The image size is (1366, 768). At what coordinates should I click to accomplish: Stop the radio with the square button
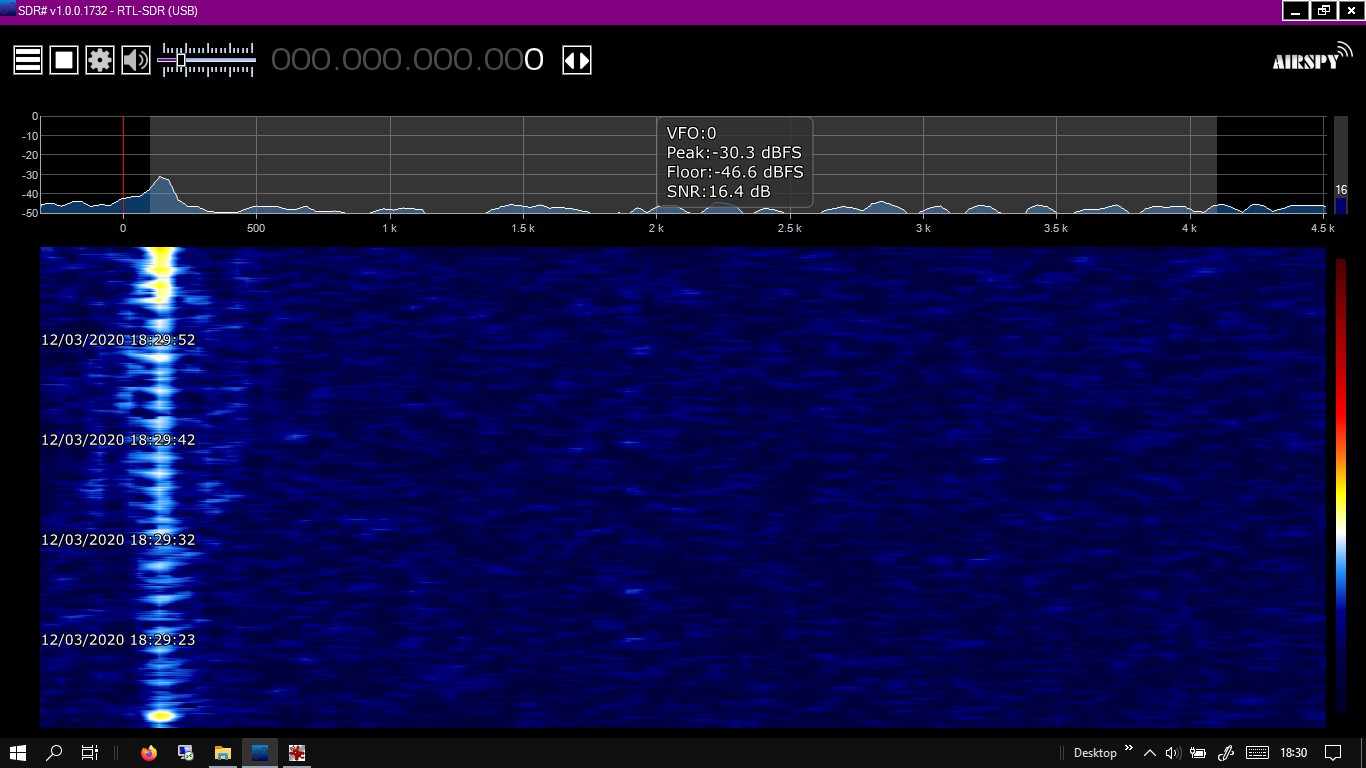coord(64,60)
